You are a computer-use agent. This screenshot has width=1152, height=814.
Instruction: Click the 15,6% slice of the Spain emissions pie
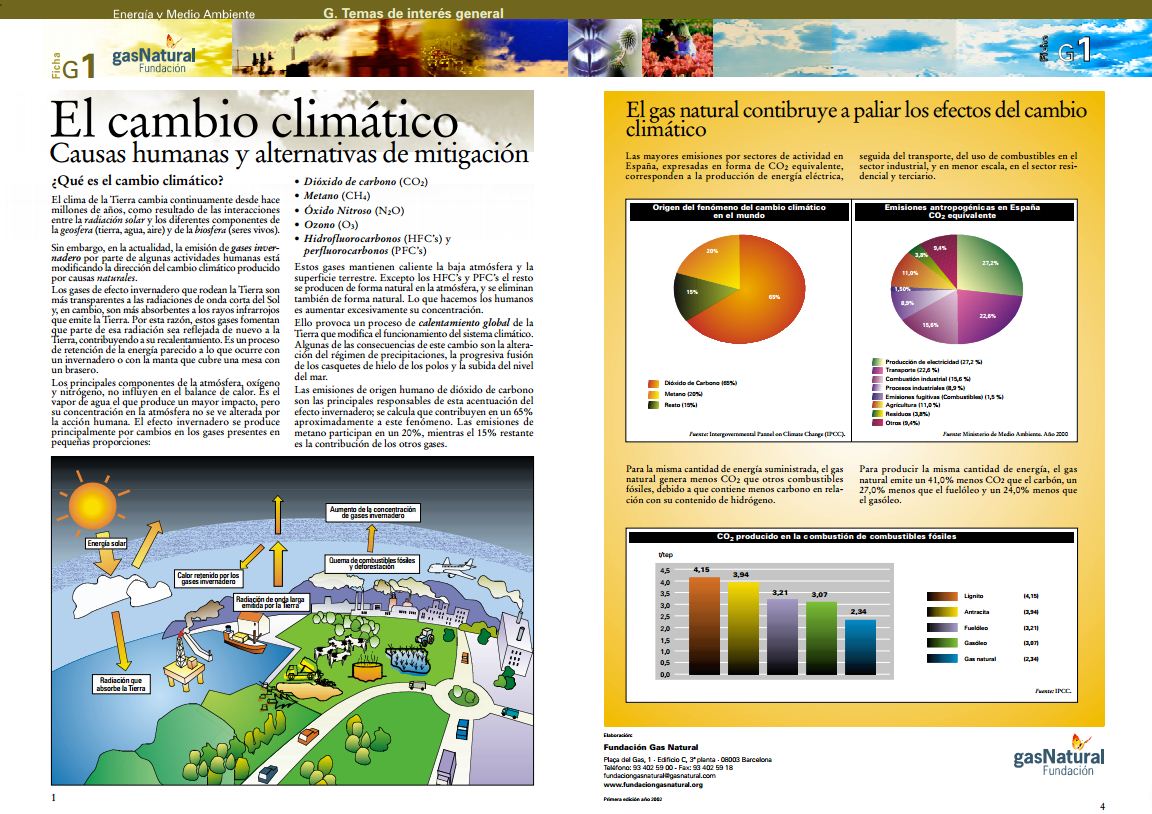pos(931,321)
